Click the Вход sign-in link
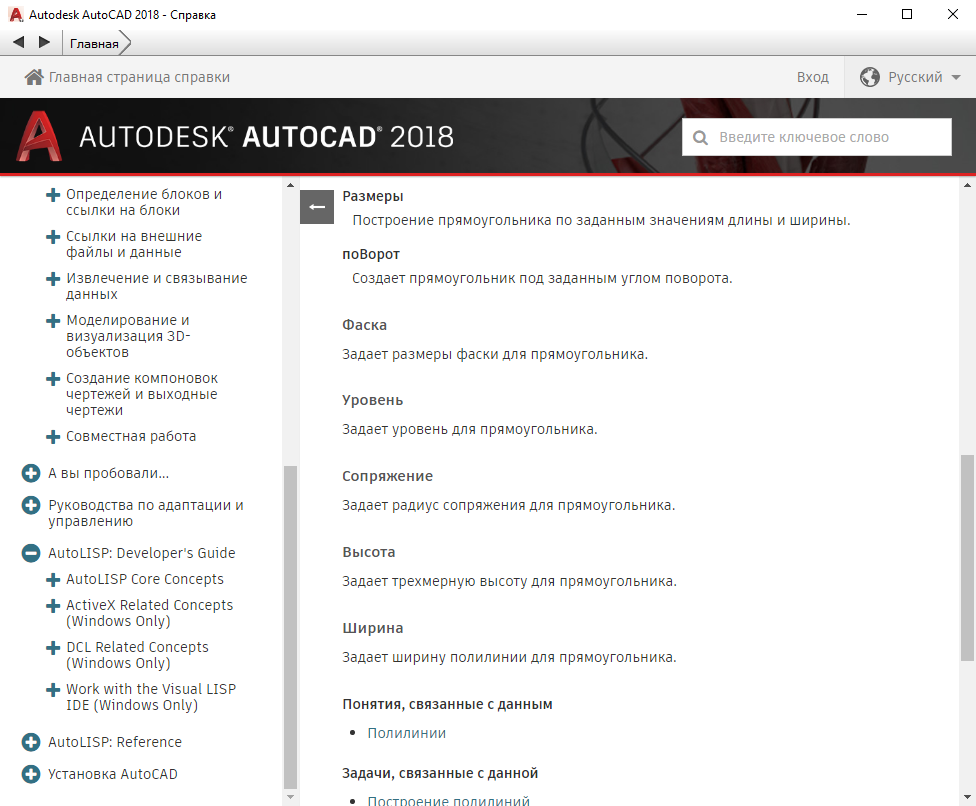The width and height of the screenshot is (976, 806). pos(812,77)
